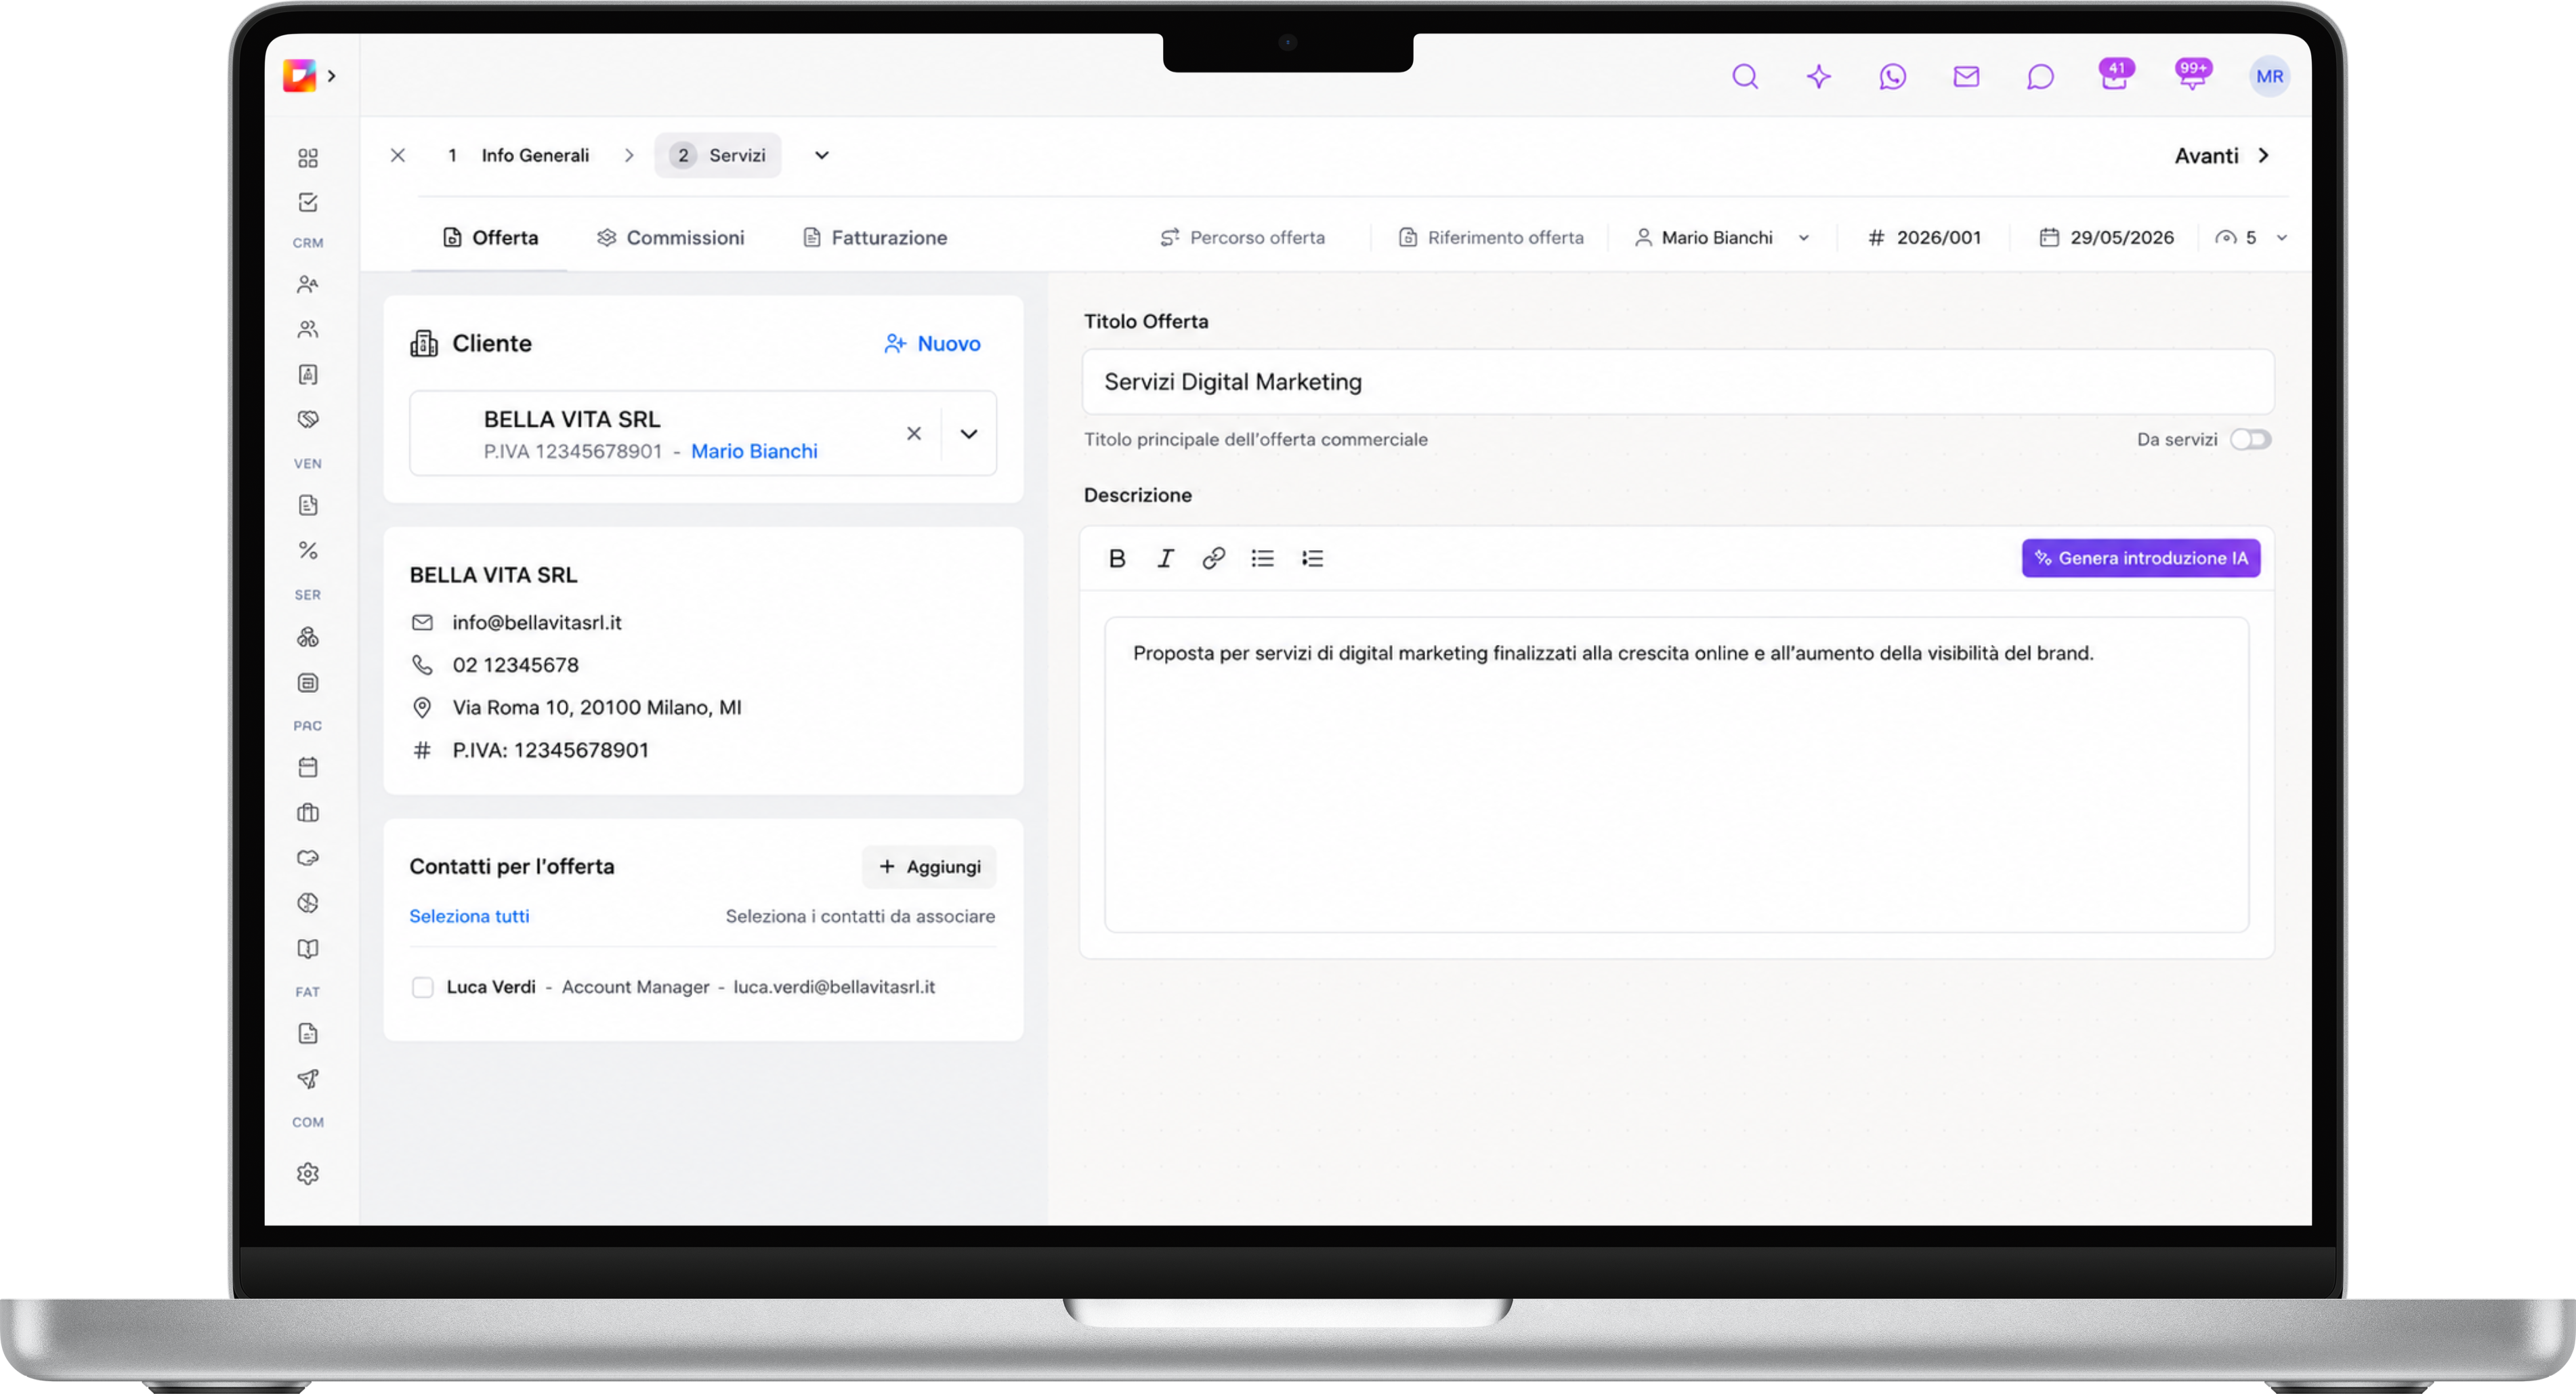Click the Seleziona tutti link
The image size is (2576, 1394).
(469, 916)
